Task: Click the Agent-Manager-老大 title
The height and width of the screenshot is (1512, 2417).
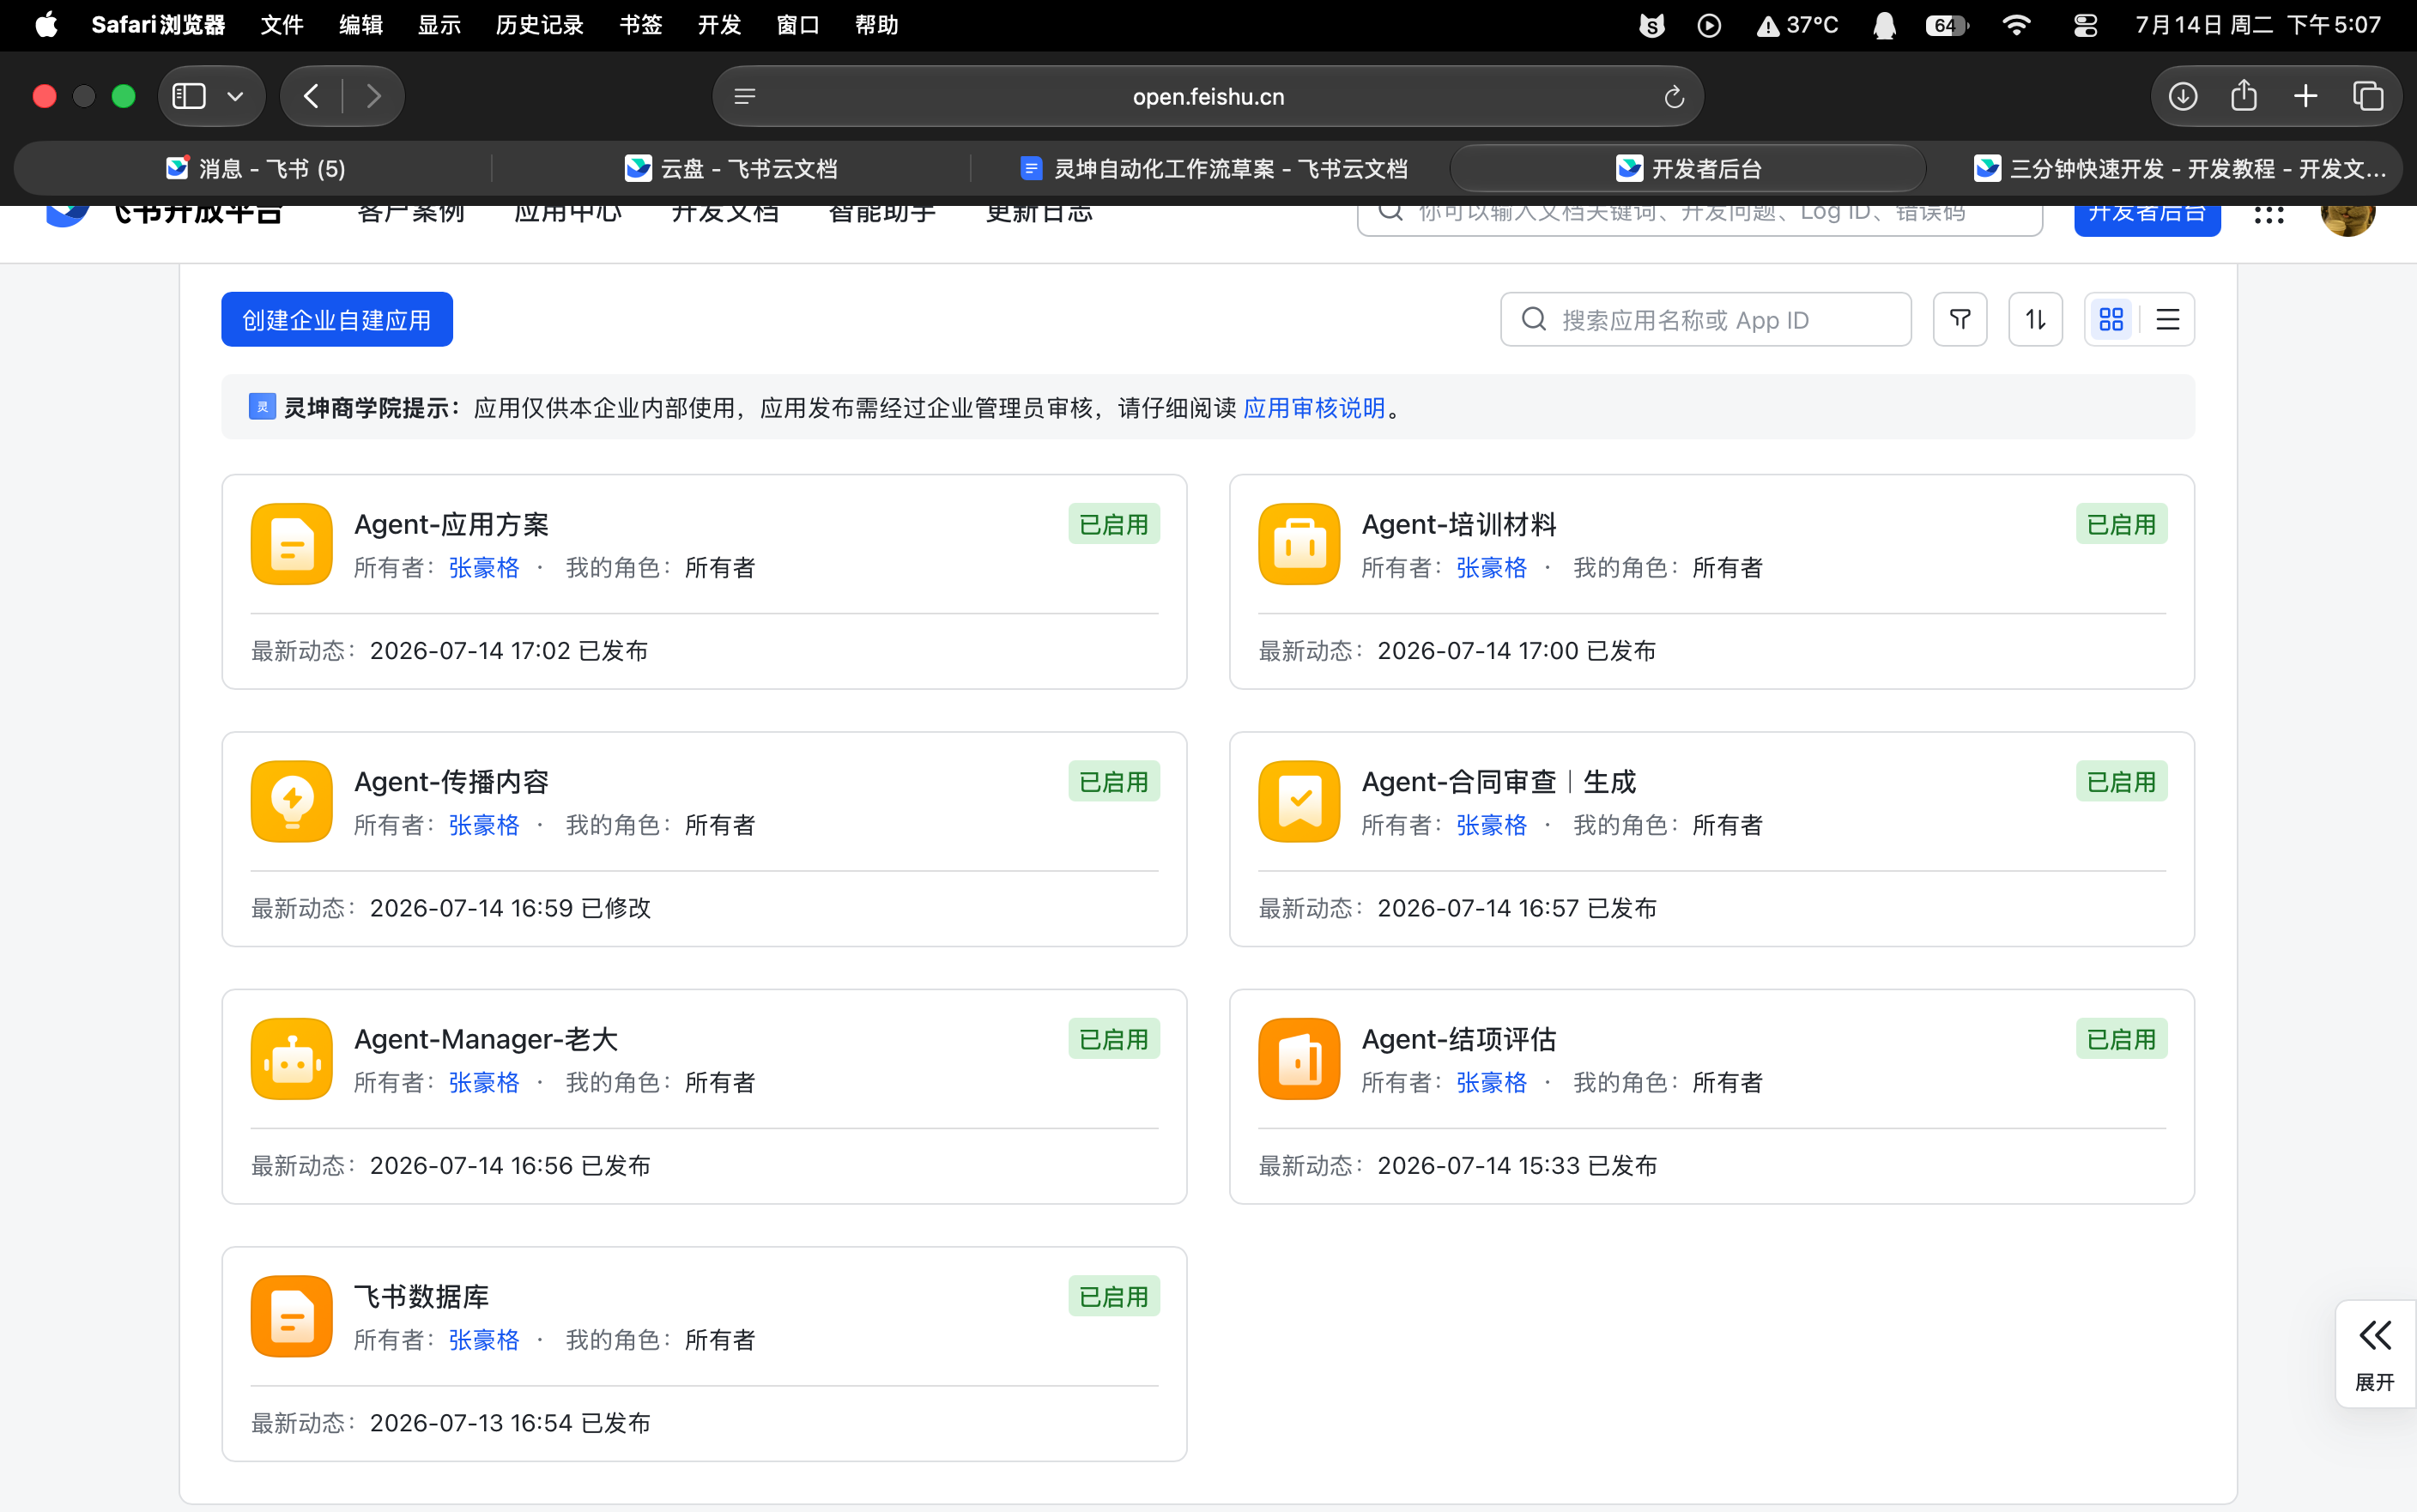Action: [x=486, y=1039]
